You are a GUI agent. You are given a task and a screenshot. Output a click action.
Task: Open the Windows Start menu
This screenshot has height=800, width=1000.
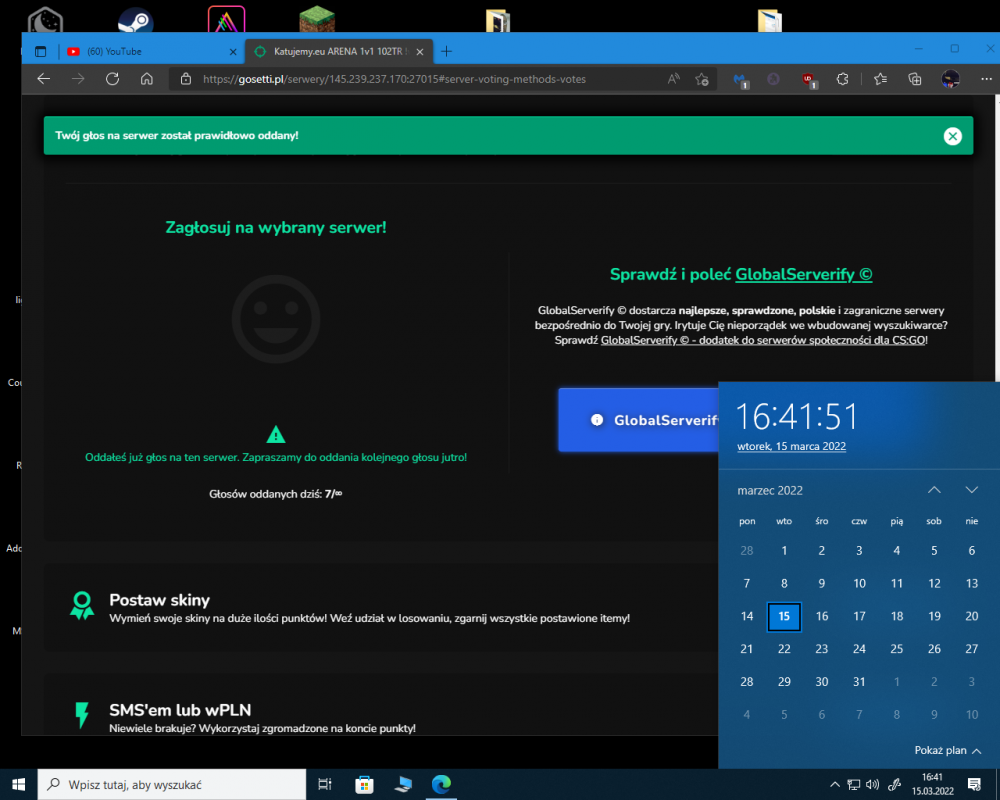coord(18,784)
